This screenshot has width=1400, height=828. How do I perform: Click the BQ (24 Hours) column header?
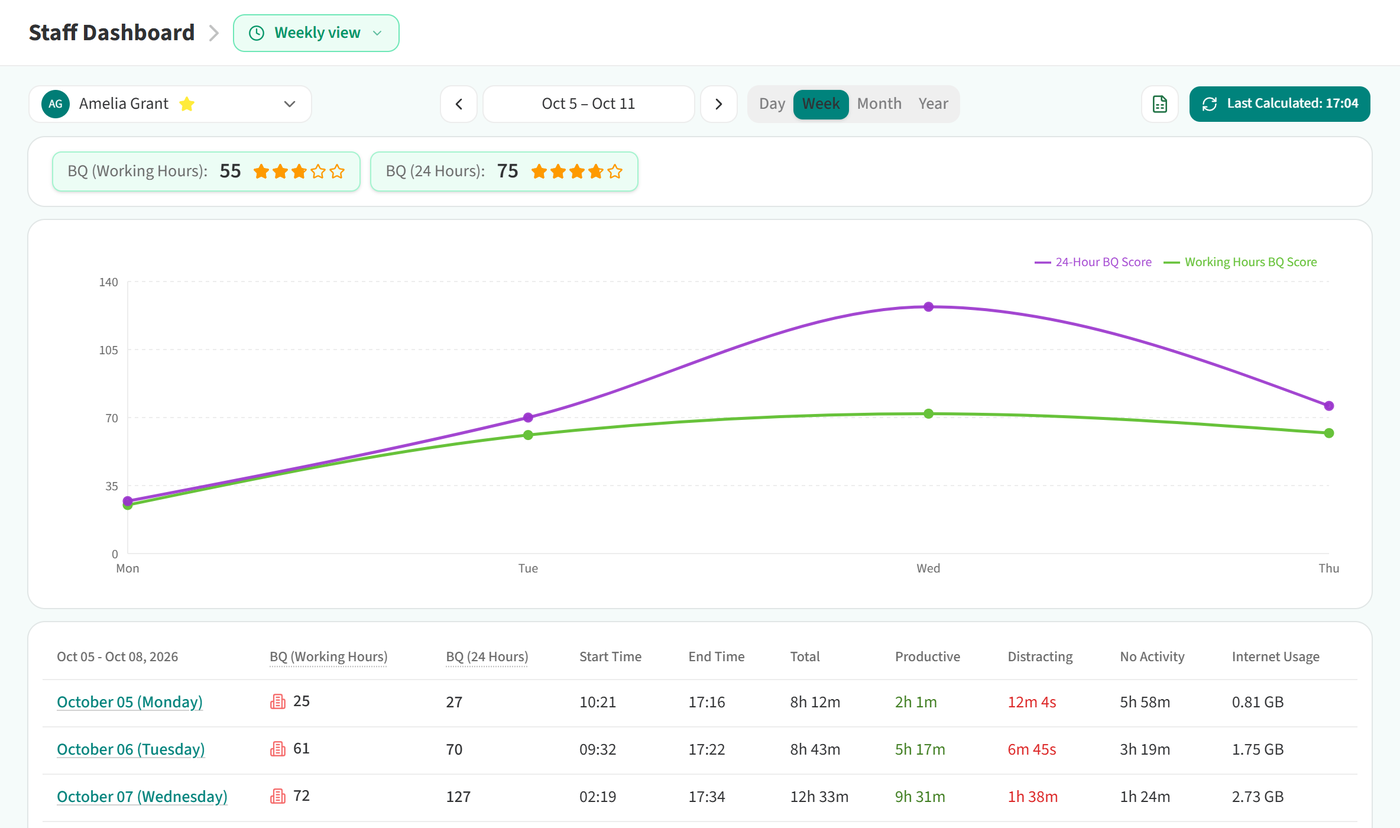tap(487, 657)
